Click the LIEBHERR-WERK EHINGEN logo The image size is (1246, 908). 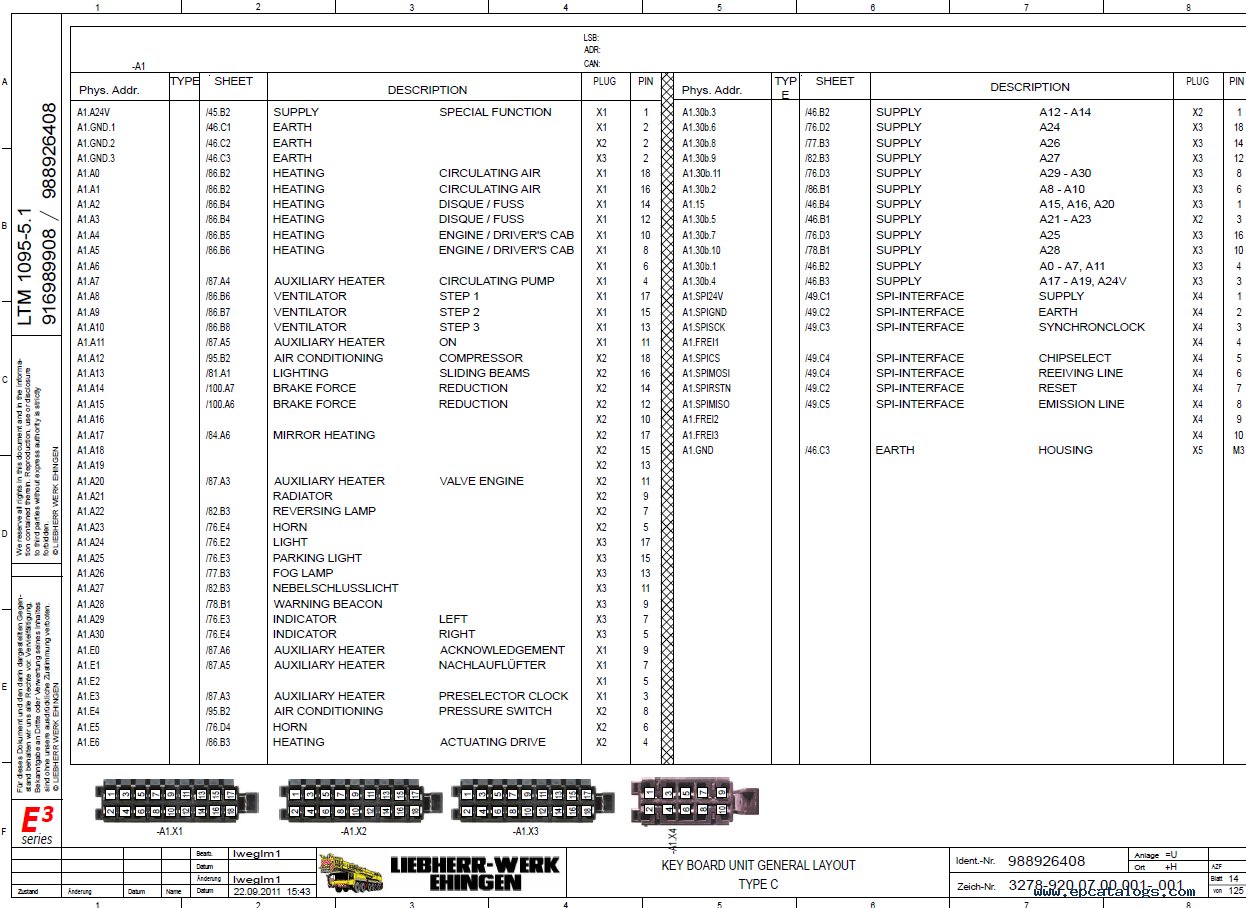[x=474, y=872]
